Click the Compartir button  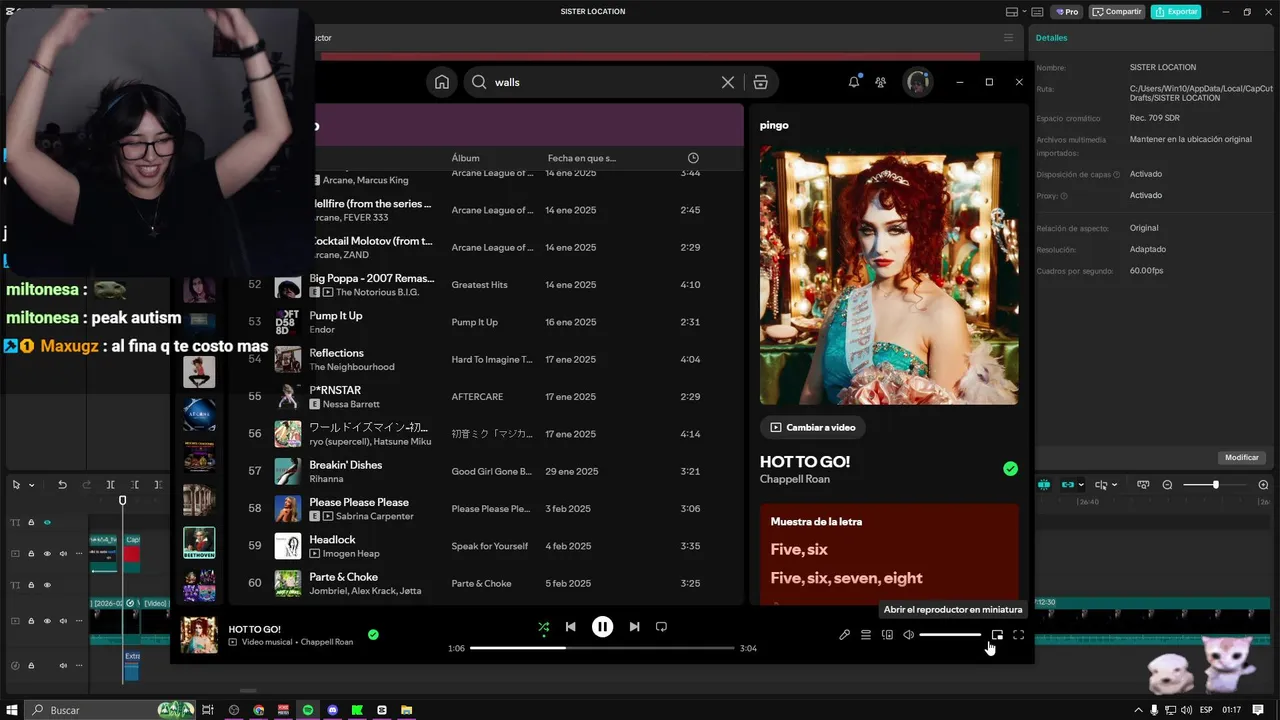1117,12
